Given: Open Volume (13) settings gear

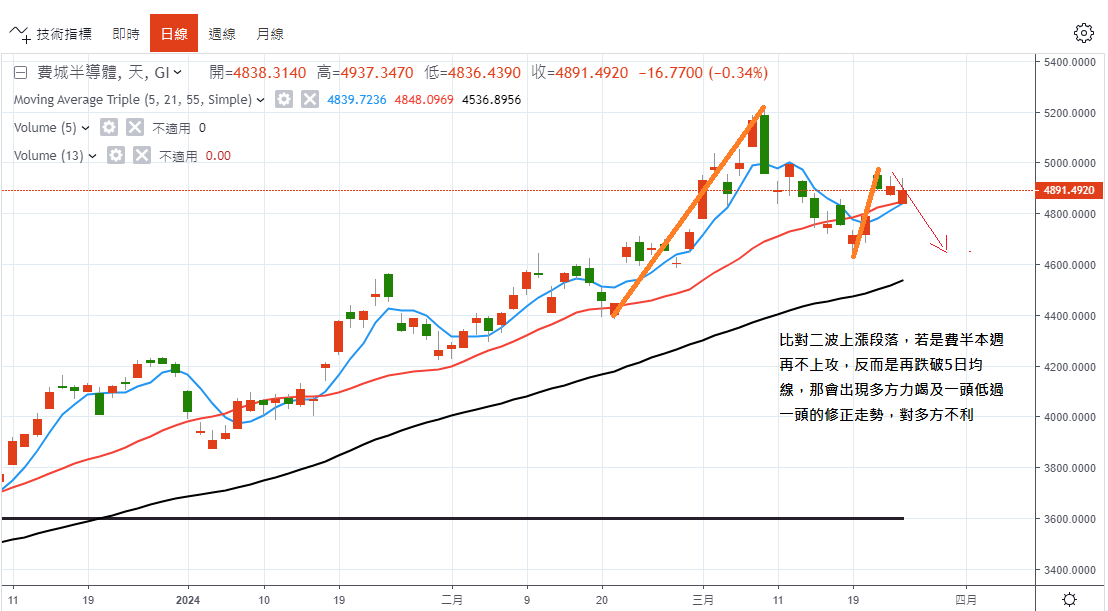Looking at the screenshot, I should (116, 155).
